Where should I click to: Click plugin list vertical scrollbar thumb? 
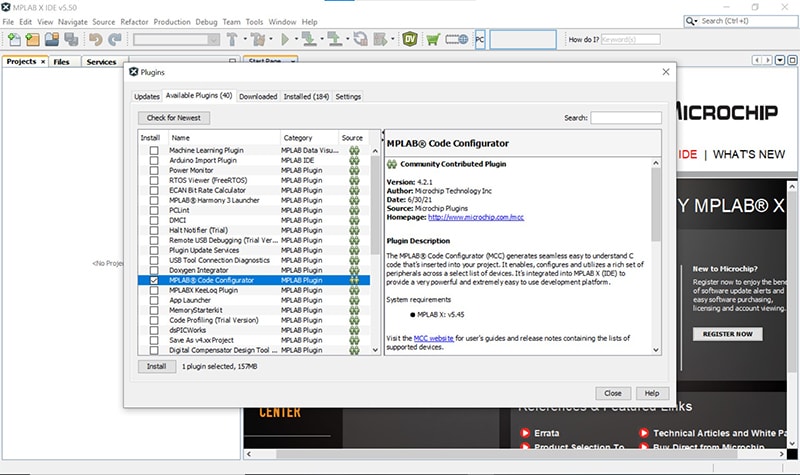click(375, 204)
